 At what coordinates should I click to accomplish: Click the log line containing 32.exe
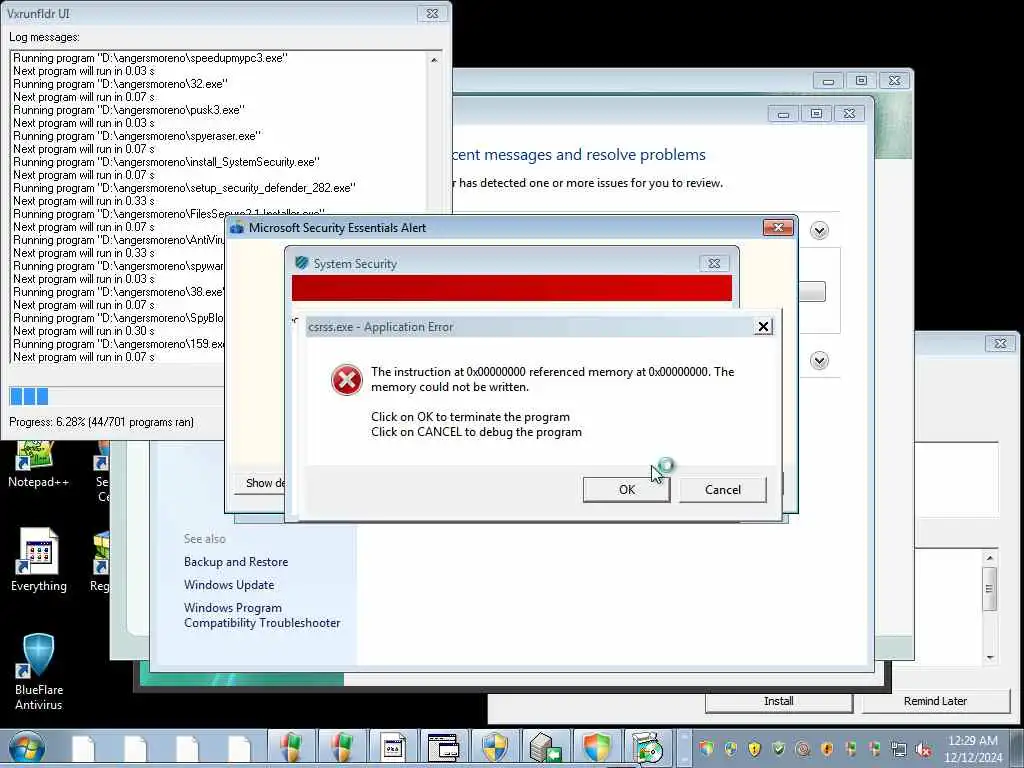120,84
